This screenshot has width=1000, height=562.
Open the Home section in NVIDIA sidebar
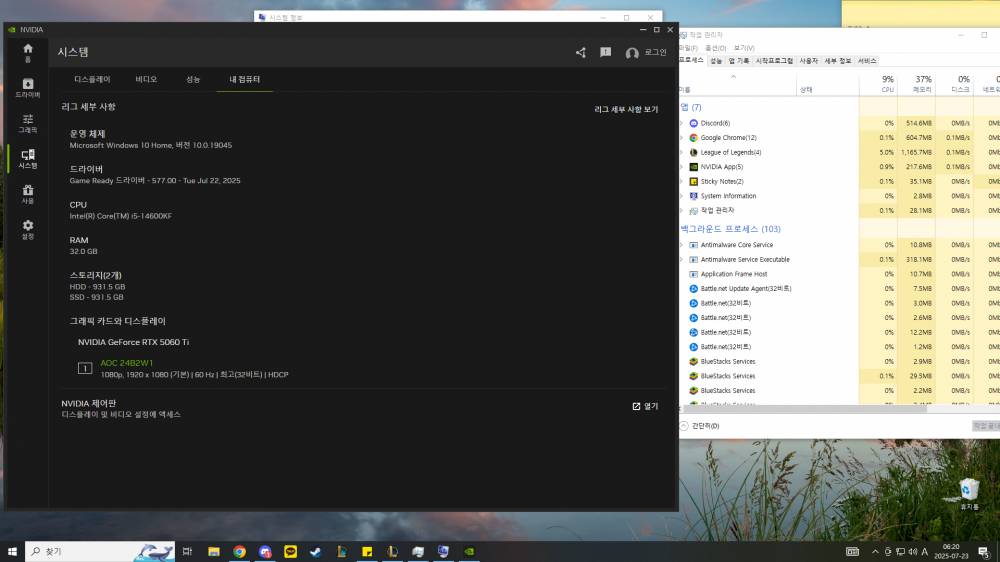(27, 53)
